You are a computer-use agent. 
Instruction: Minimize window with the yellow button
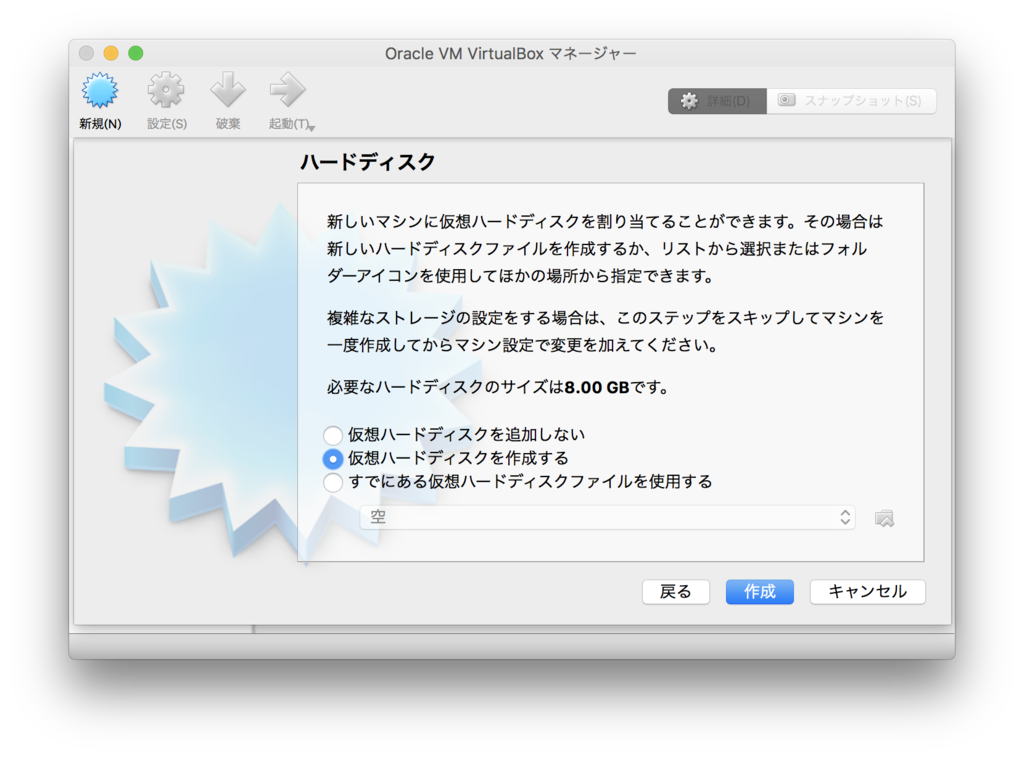click(111, 53)
